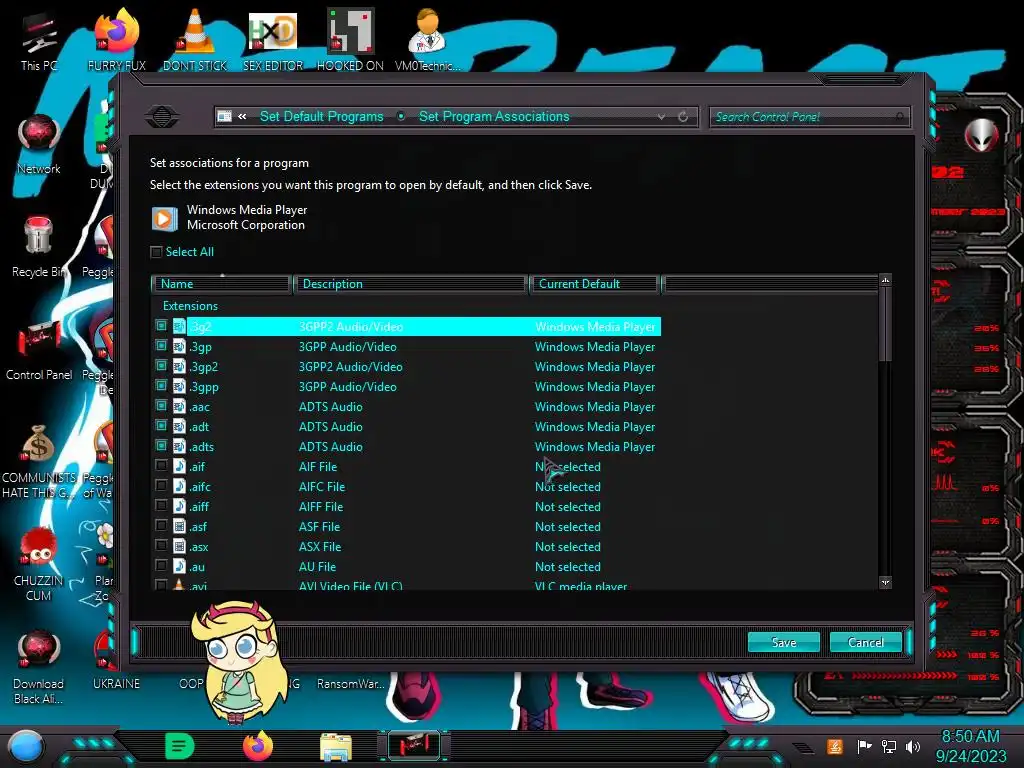Open the address bar history dropdown arrow
The image size is (1024, 768).
(662, 117)
